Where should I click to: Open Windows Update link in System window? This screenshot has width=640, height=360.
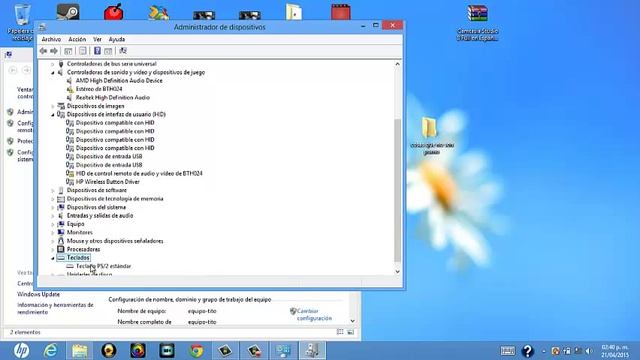[38, 294]
